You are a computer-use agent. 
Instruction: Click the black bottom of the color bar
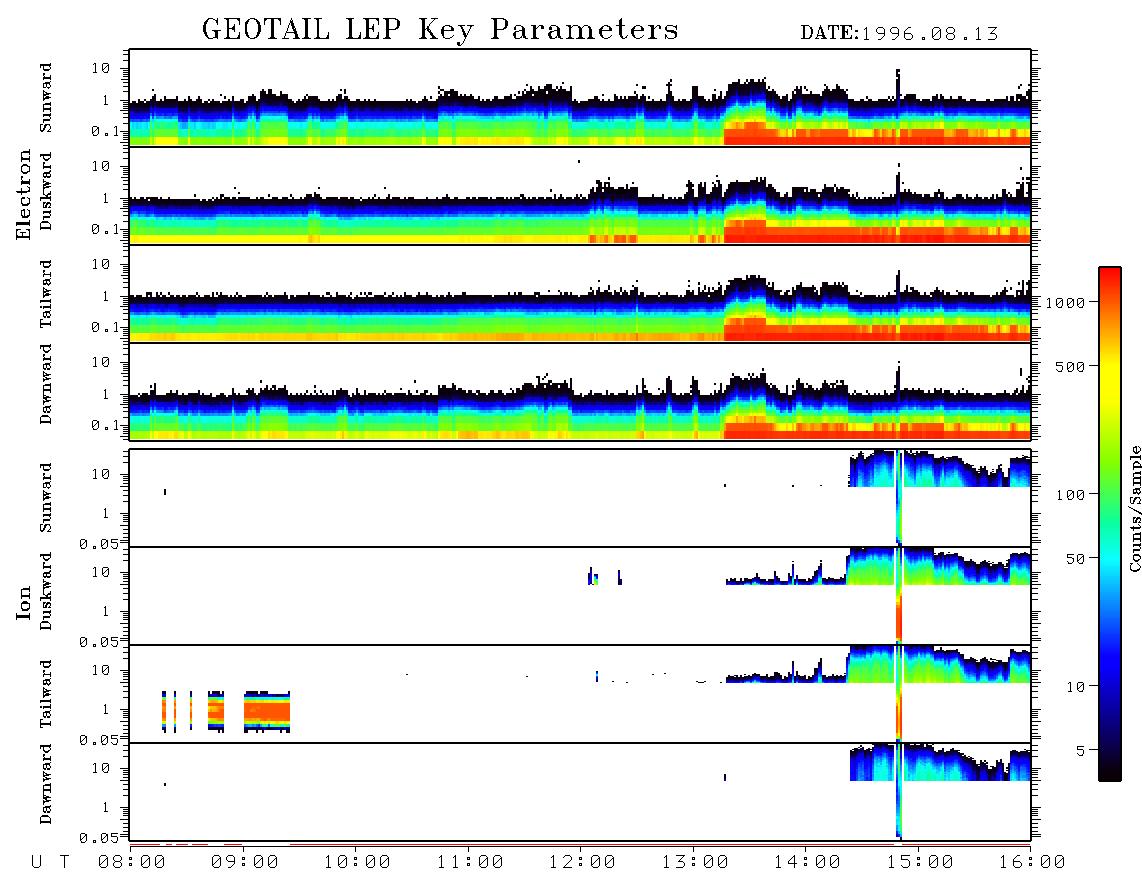pos(1110,771)
